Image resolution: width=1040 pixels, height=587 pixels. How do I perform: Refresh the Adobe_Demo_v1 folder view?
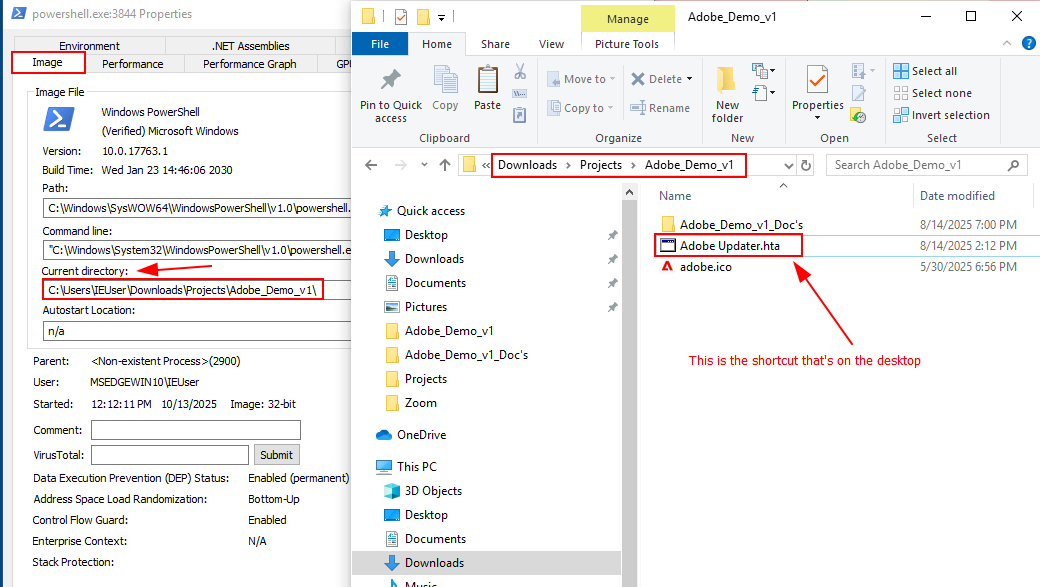pyautogui.click(x=806, y=165)
